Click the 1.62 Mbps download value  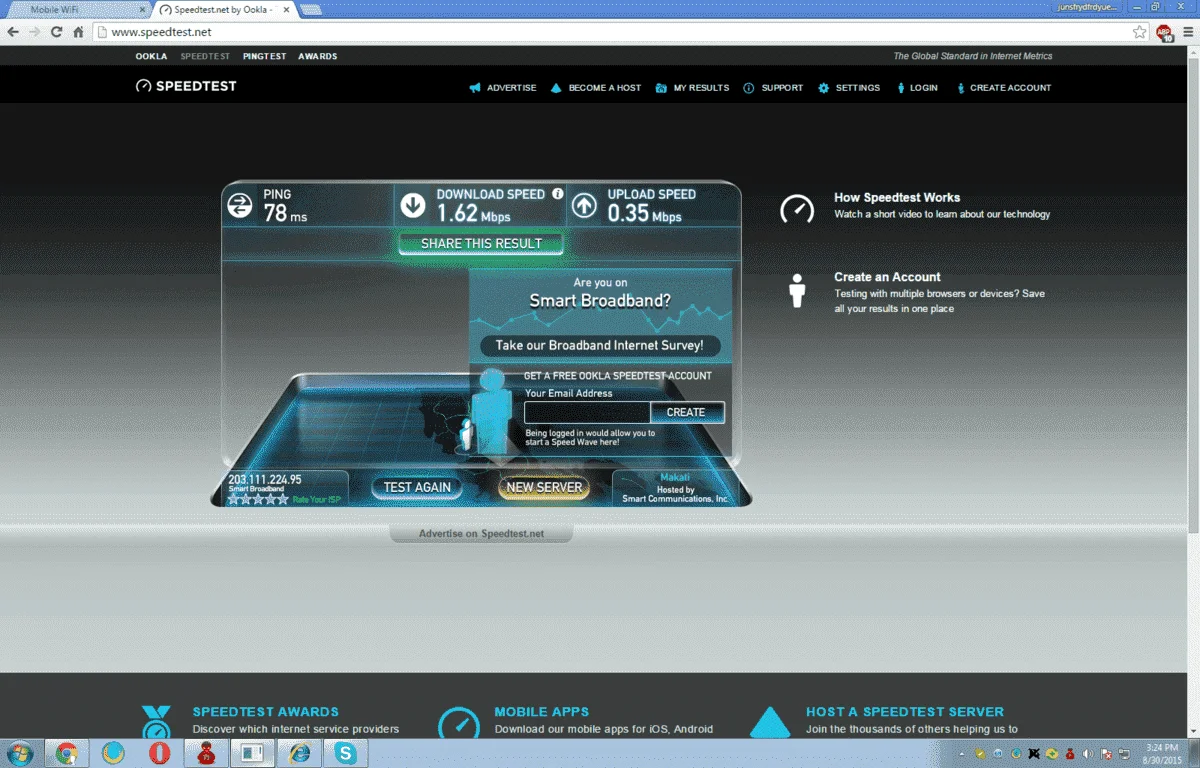(x=473, y=212)
